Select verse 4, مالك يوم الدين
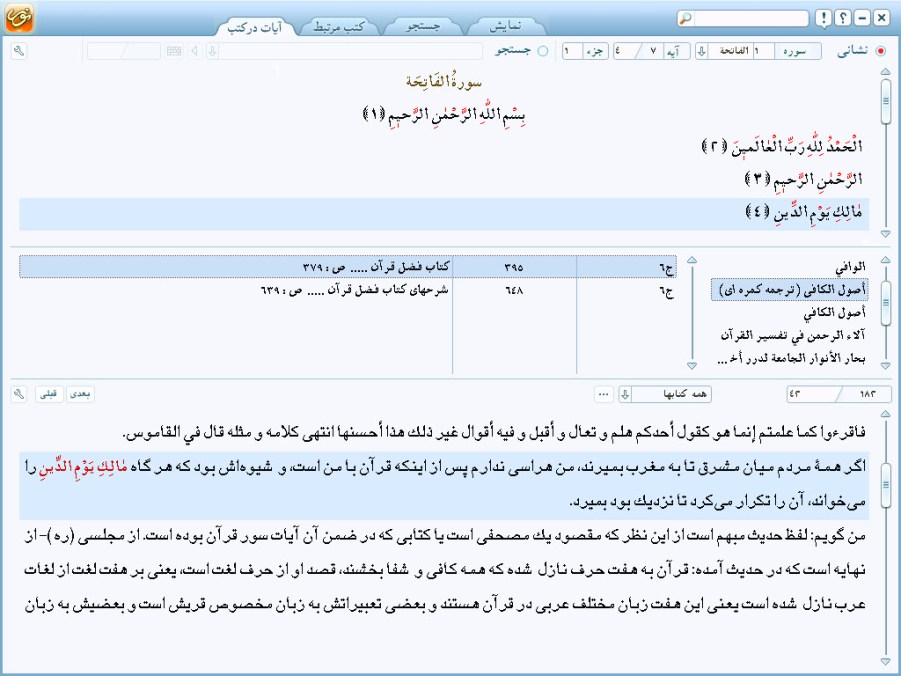This screenshot has width=901, height=676. 444,214
